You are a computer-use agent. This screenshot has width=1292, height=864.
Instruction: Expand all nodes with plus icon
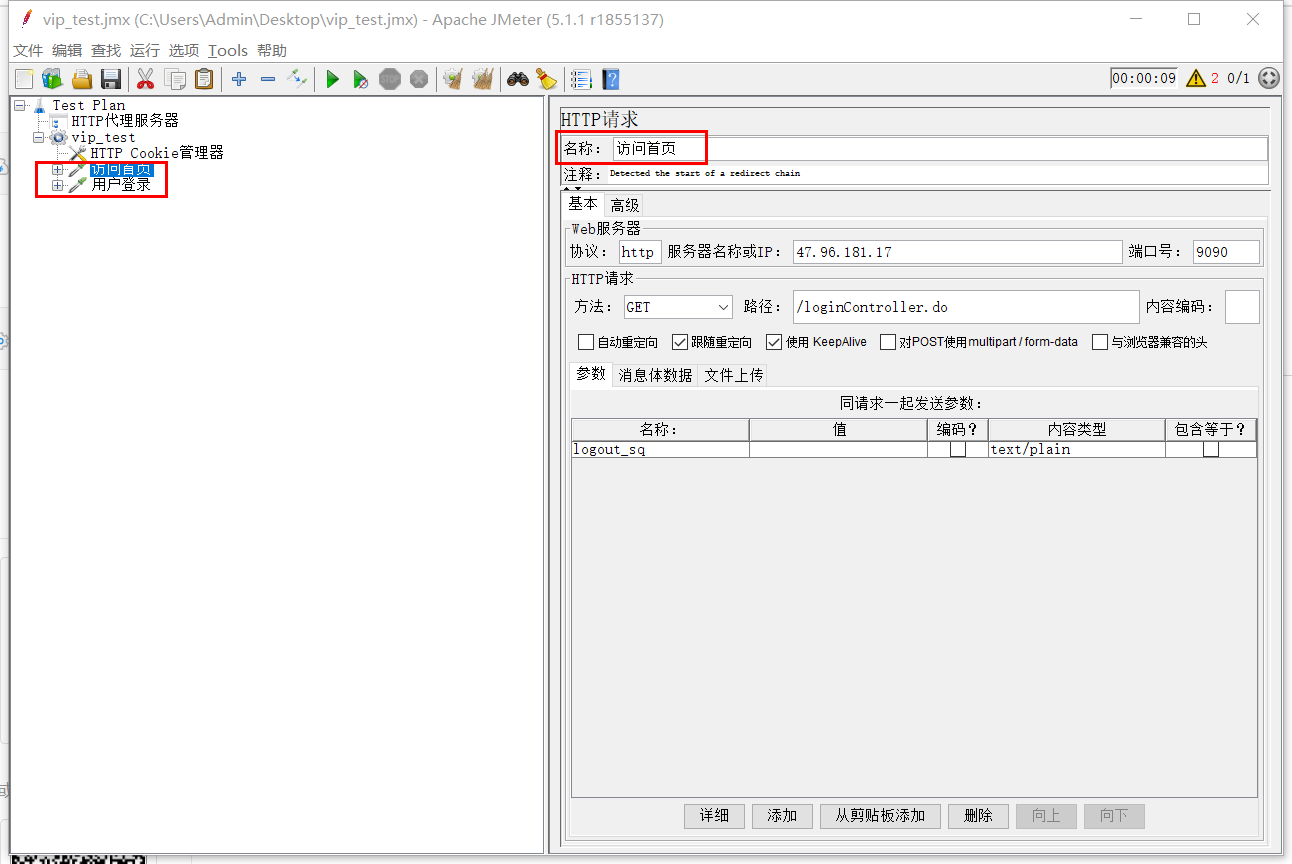point(239,79)
